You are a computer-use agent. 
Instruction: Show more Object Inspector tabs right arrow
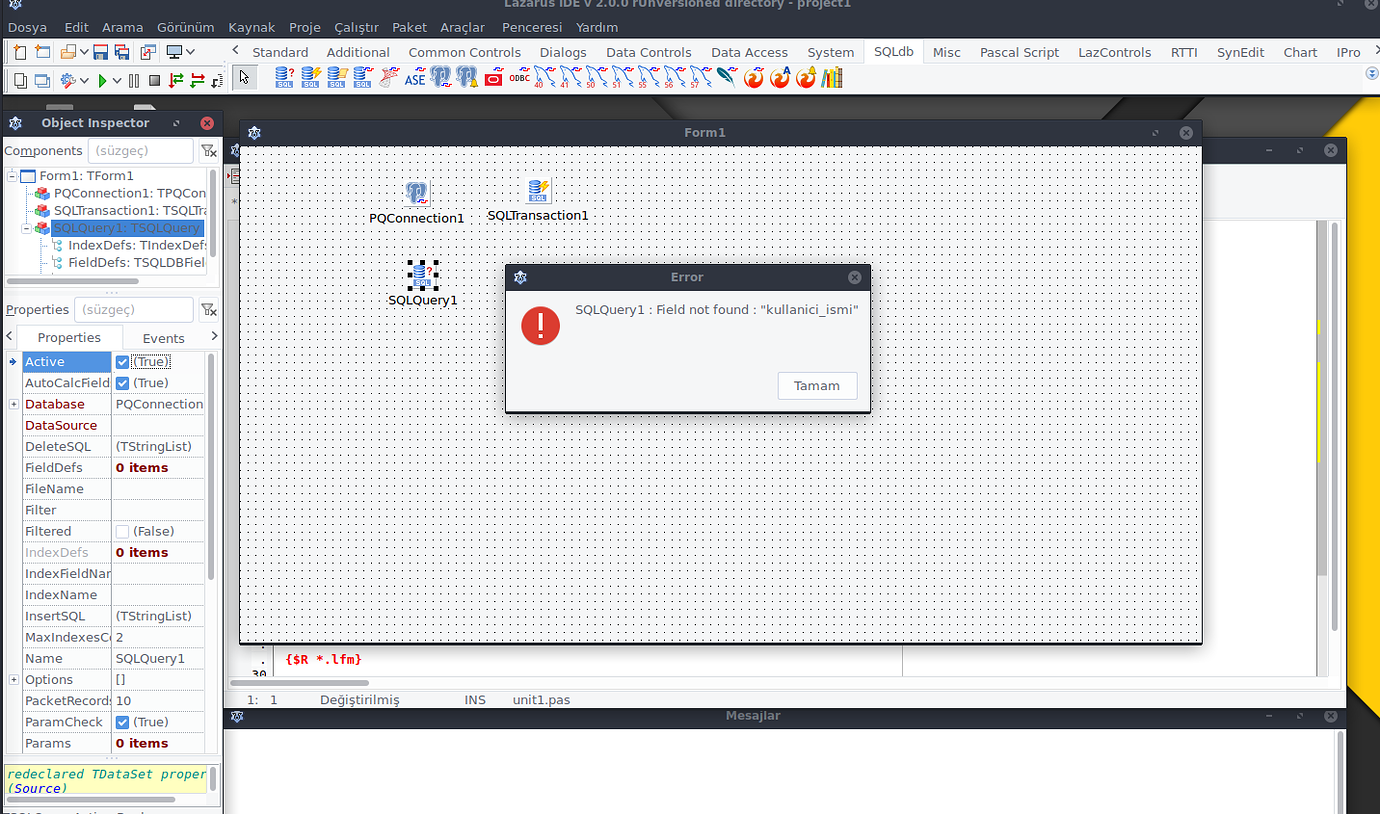[x=213, y=337]
